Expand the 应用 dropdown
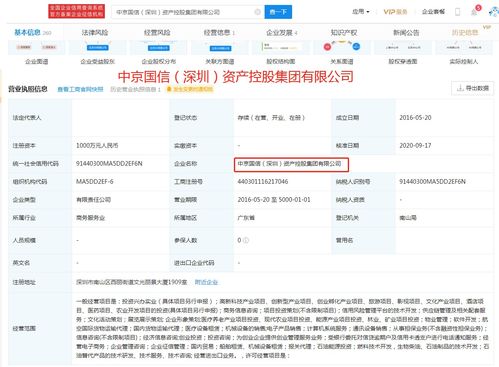The width and height of the screenshot is (499, 367). click(361, 12)
